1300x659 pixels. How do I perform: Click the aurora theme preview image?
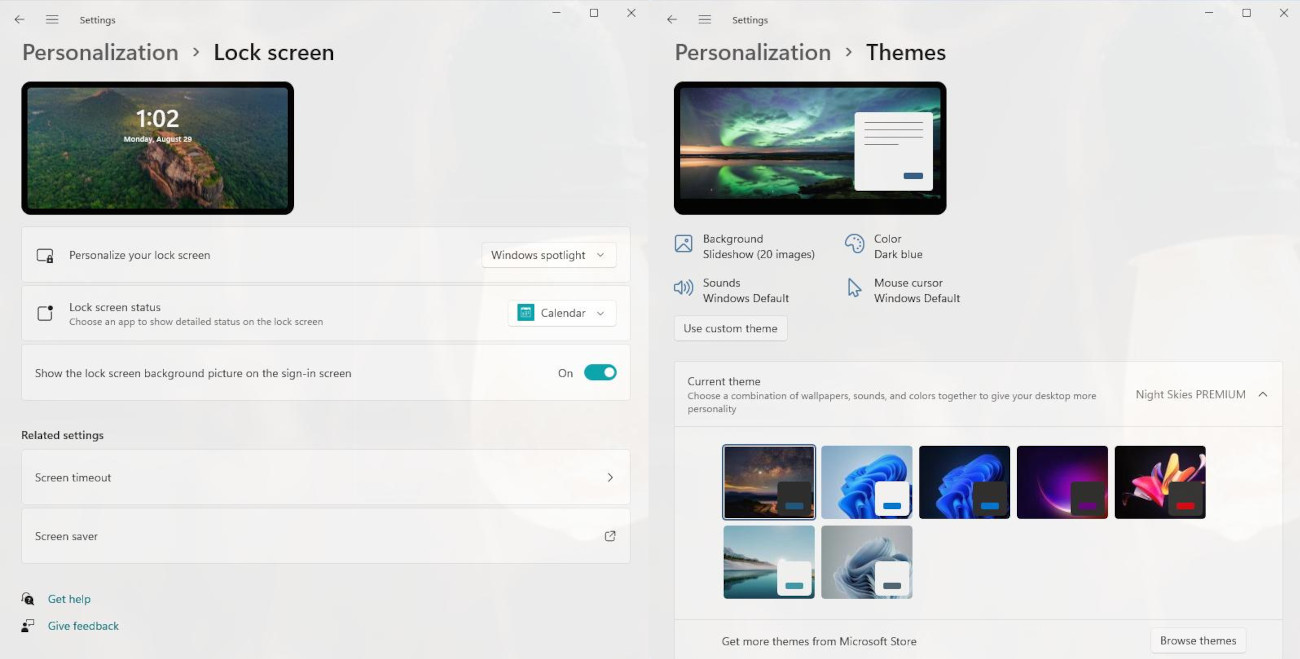810,148
